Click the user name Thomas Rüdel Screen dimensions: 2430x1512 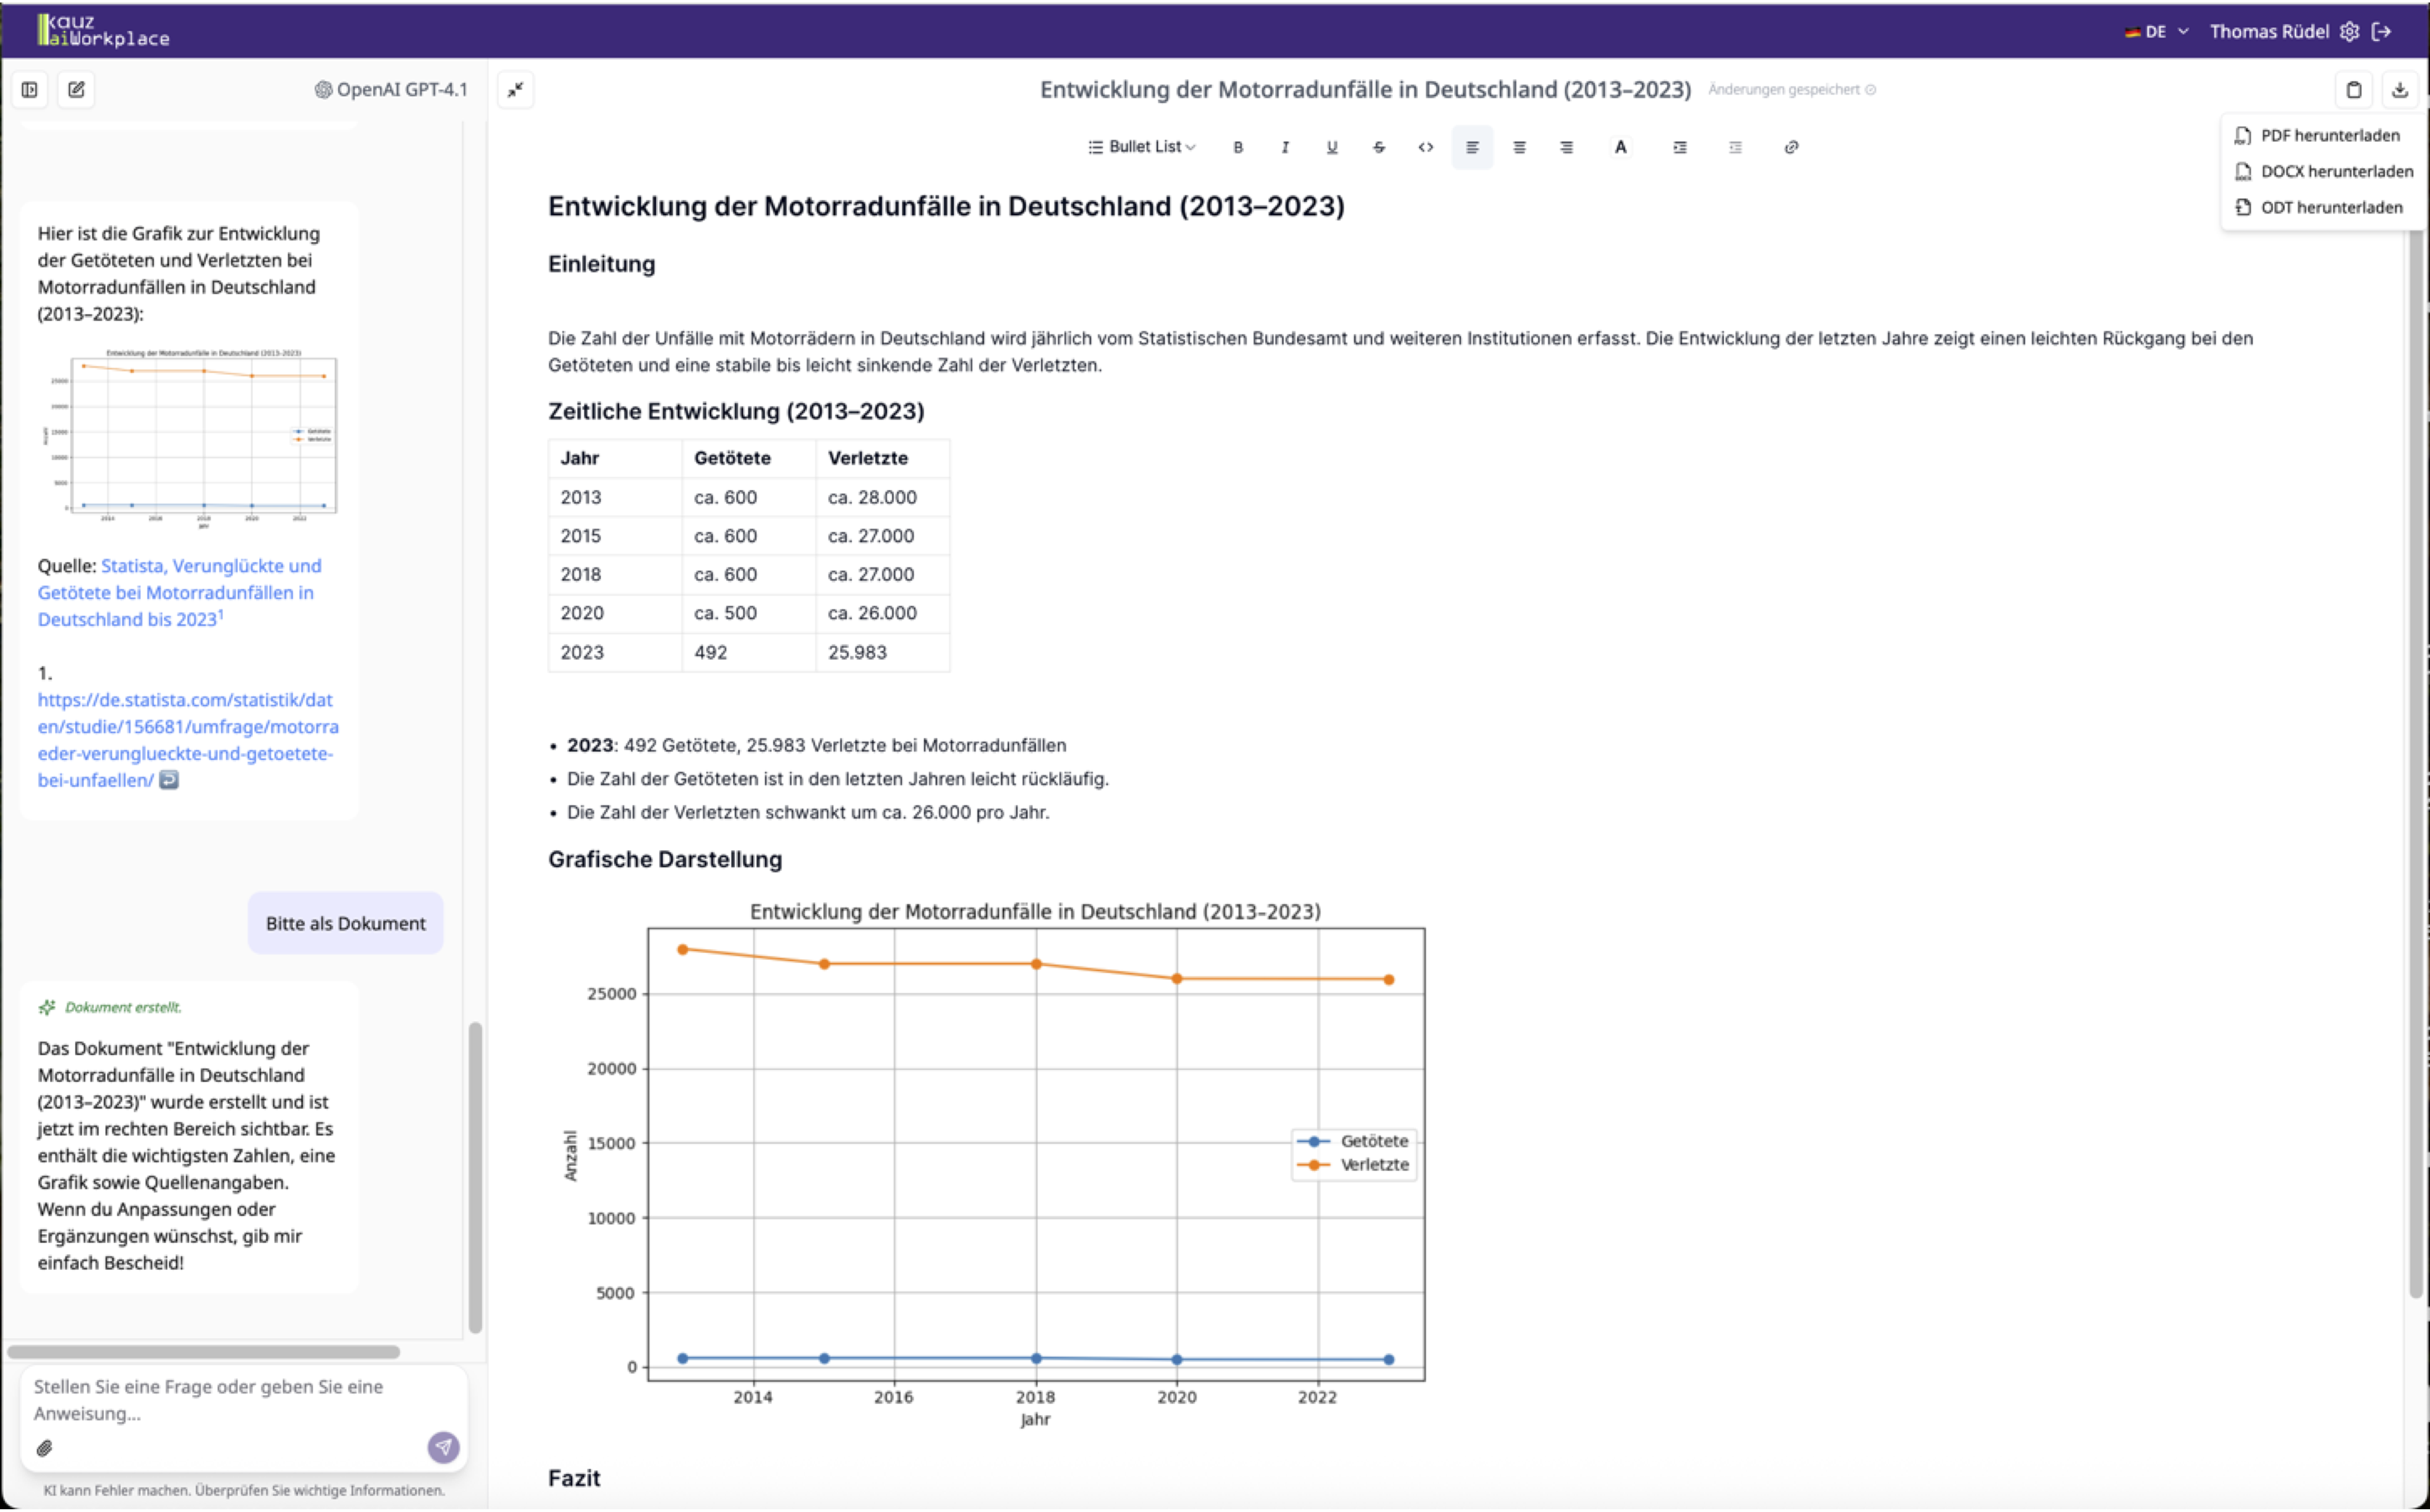[2270, 32]
